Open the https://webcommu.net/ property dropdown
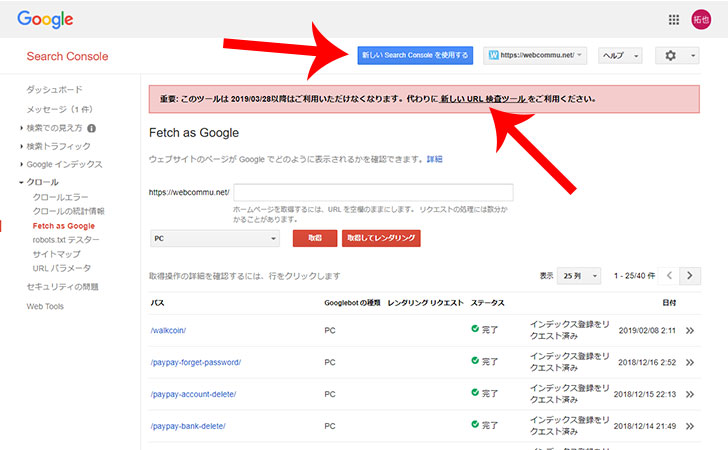 [535, 55]
